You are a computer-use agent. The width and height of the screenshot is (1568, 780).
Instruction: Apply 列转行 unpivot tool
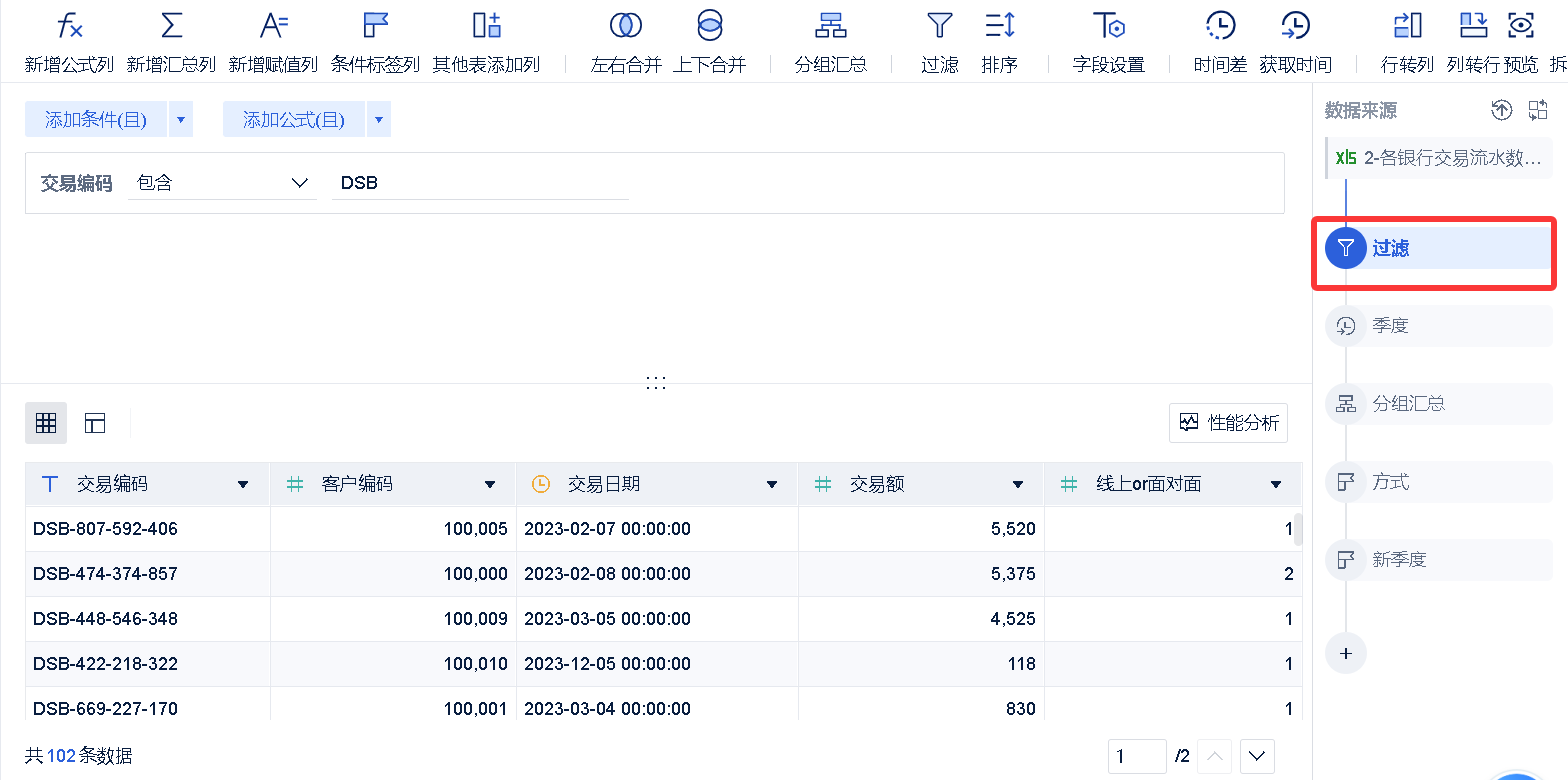coord(1473,43)
